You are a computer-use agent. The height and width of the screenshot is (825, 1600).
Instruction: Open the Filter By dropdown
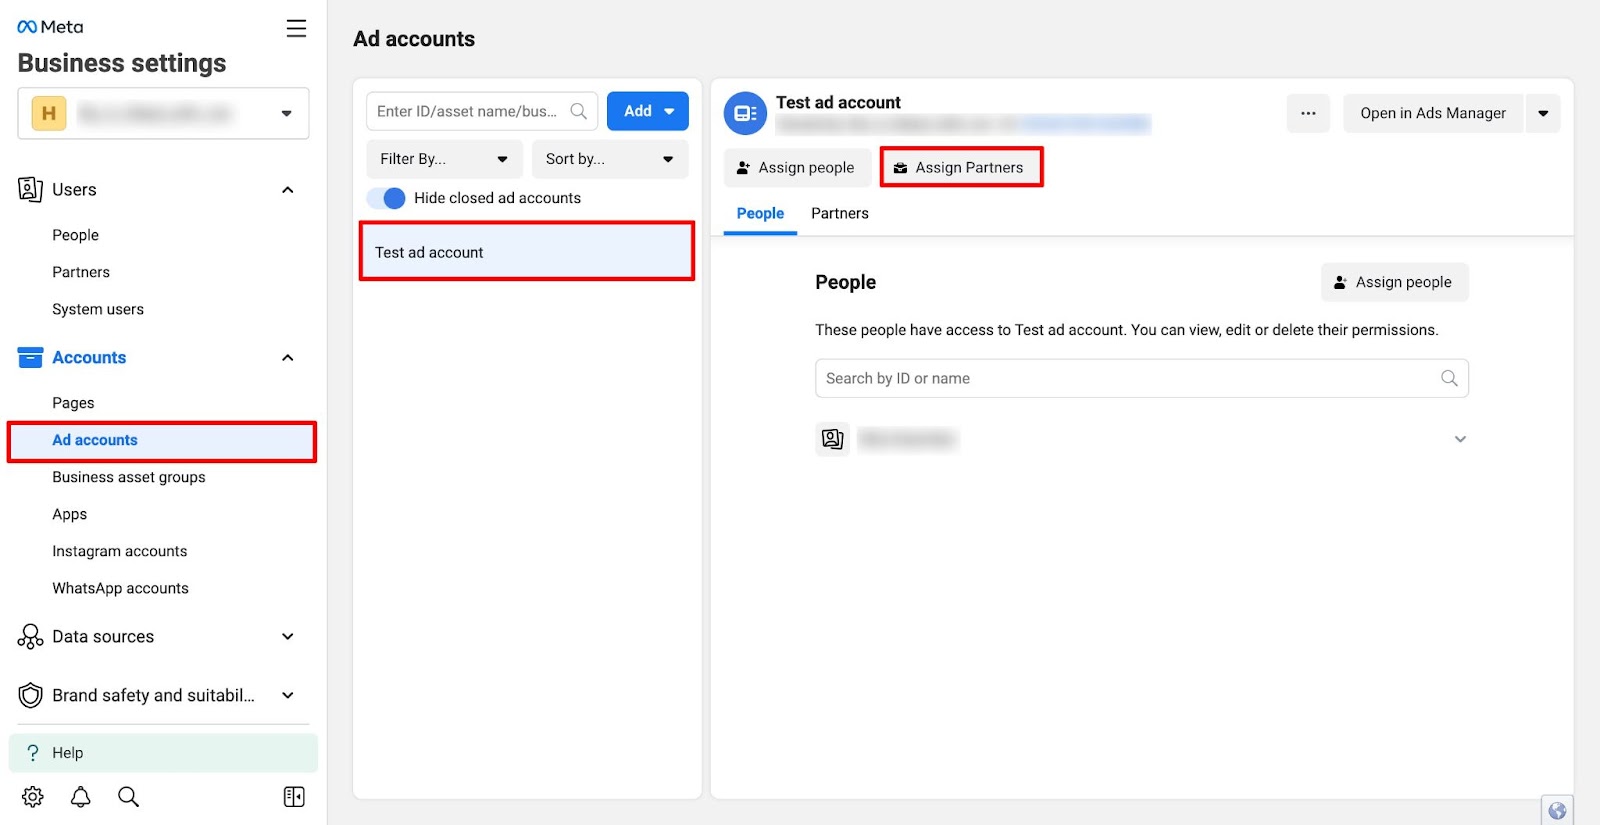click(x=445, y=159)
